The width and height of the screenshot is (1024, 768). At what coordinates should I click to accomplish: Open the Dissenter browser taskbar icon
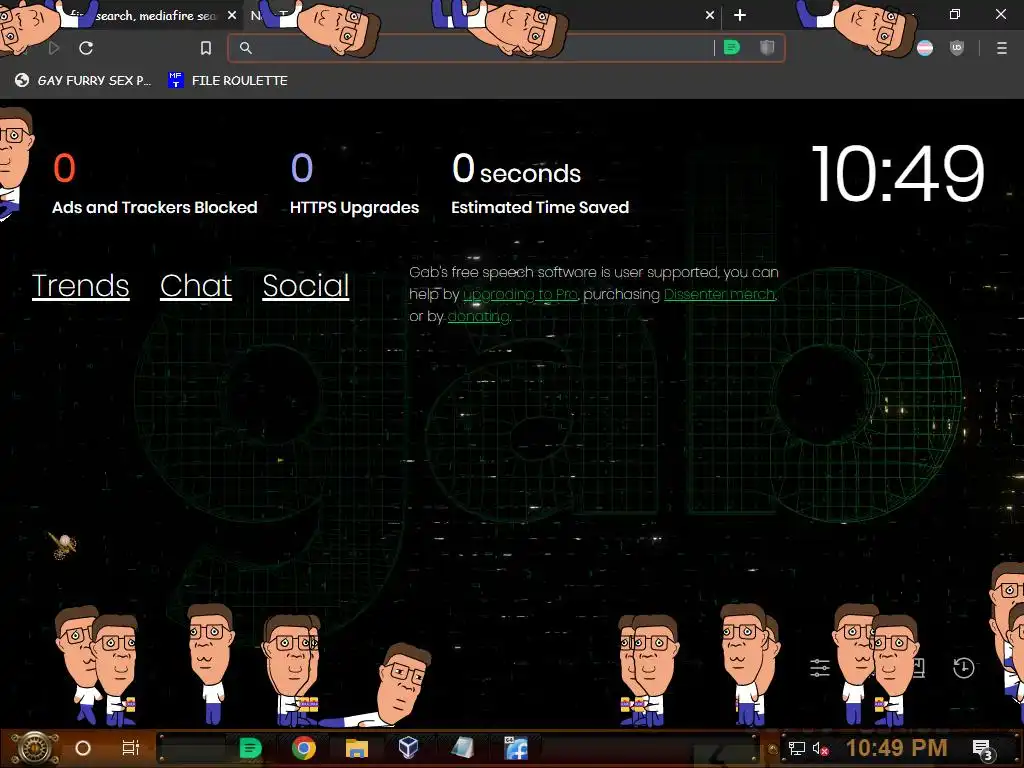point(250,748)
